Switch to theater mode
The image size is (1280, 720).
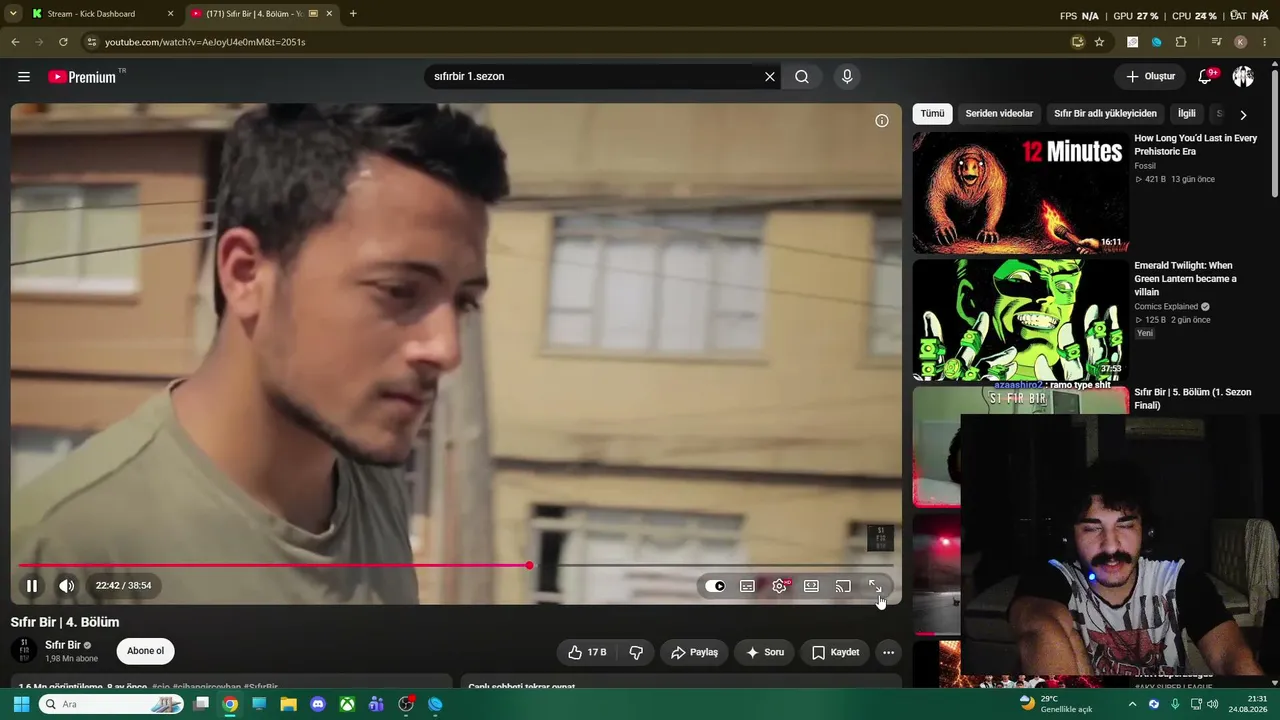[x=811, y=586]
